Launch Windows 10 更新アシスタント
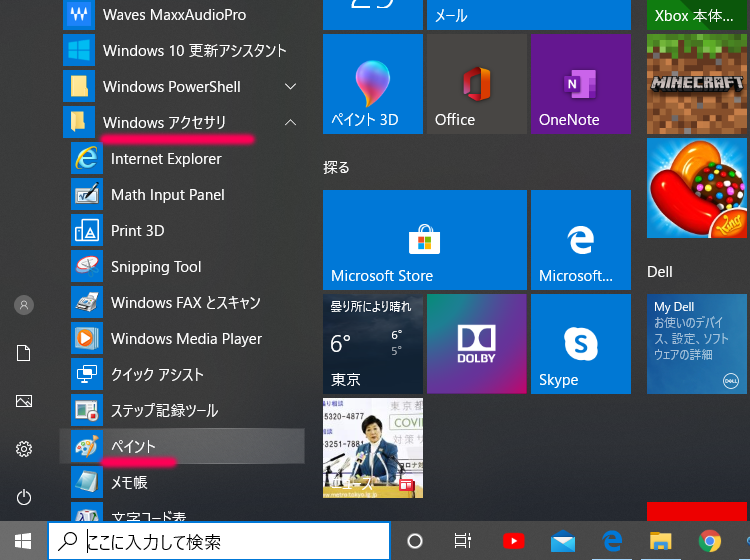This screenshot has height=560, width=750. pos(183,50)
